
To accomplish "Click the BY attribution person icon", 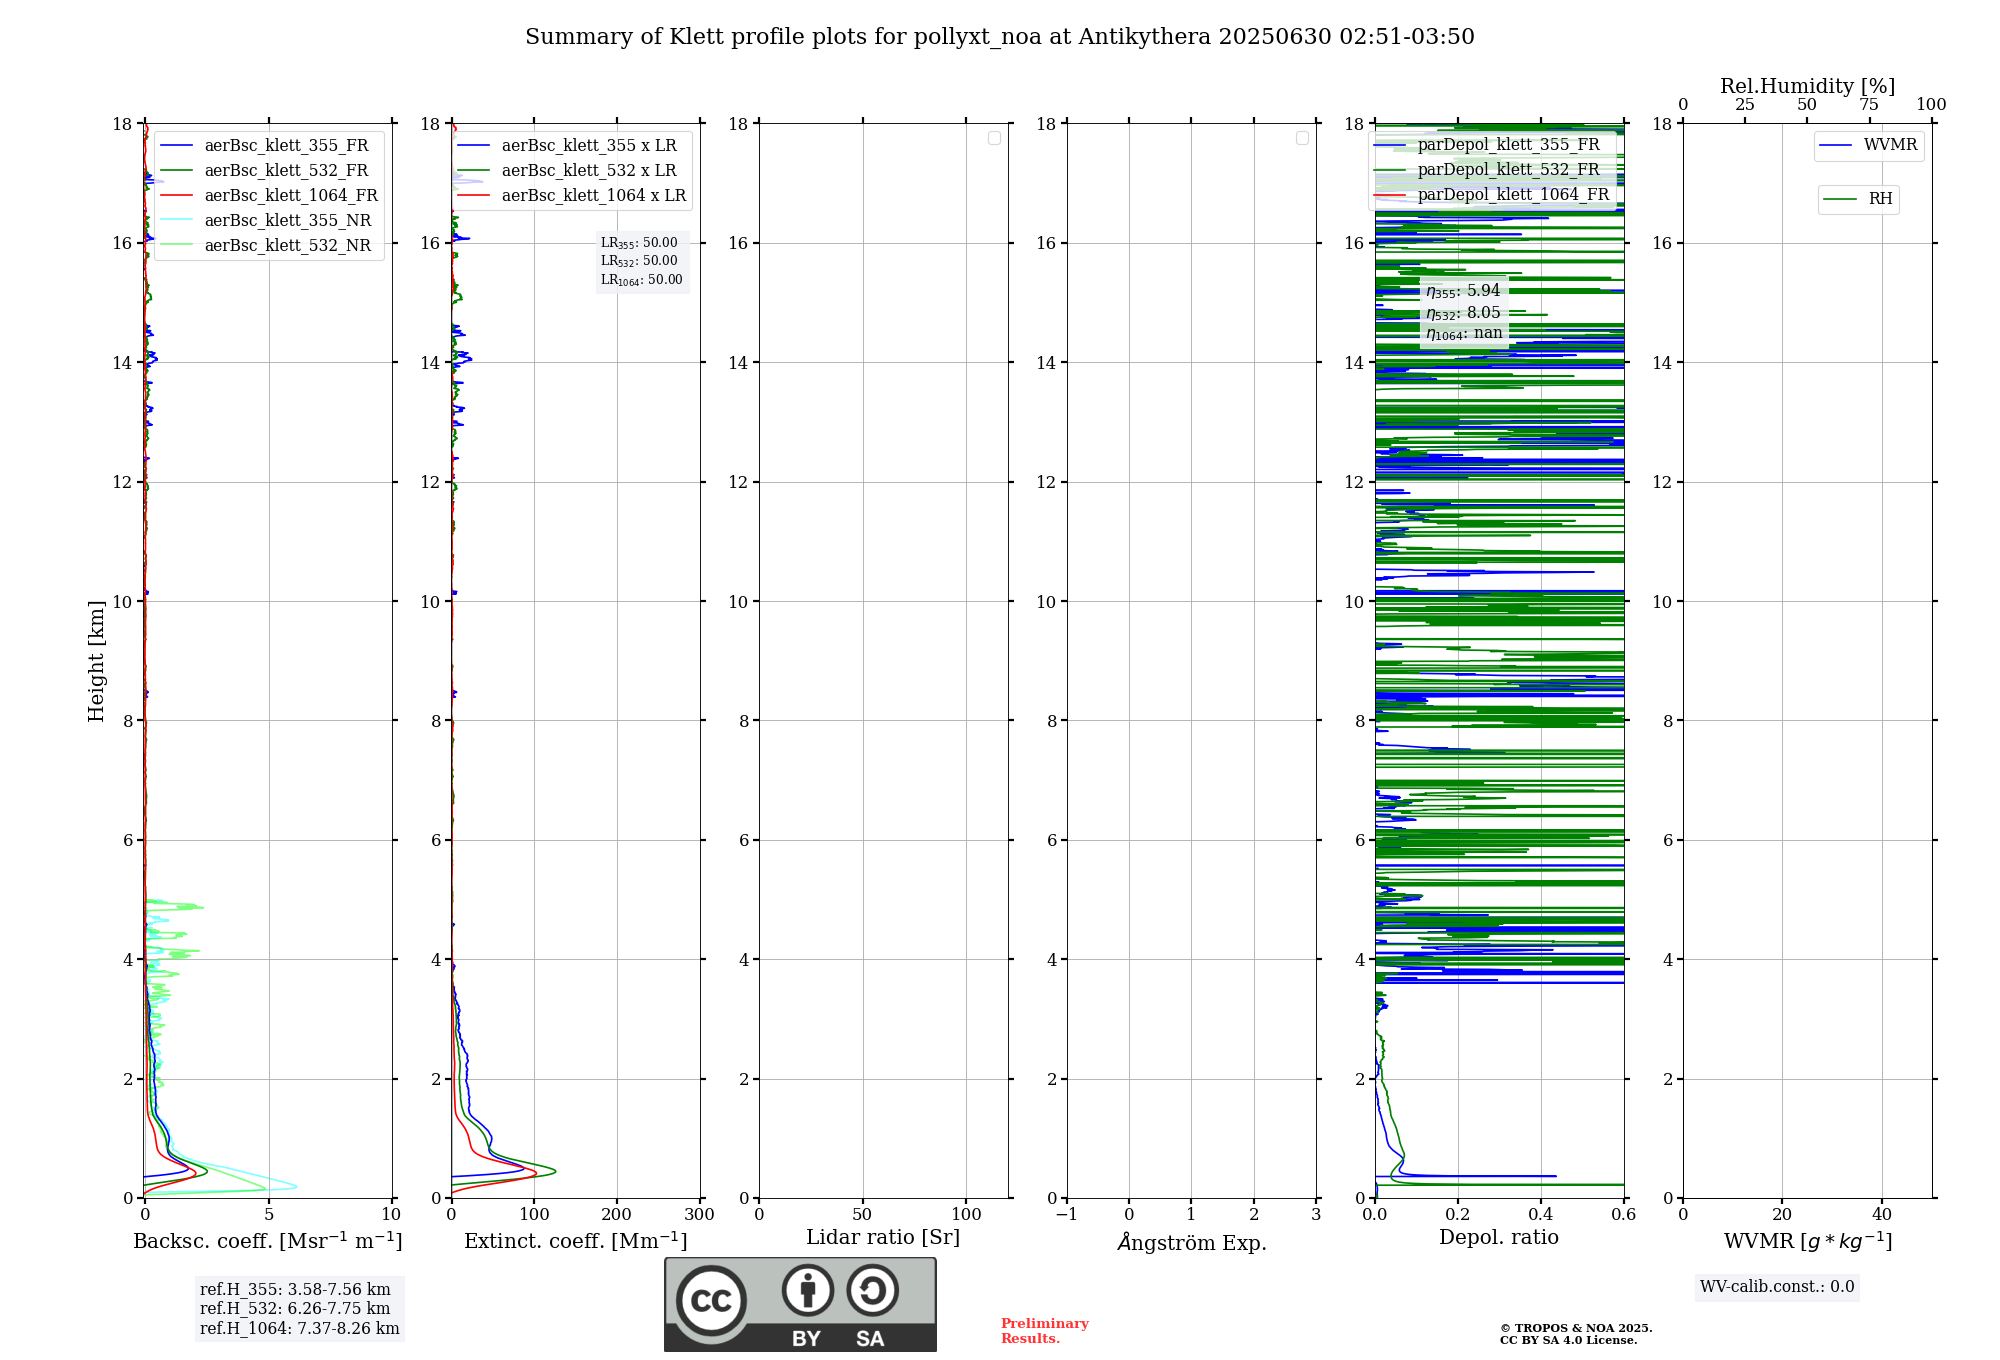I will [807, 1290].
